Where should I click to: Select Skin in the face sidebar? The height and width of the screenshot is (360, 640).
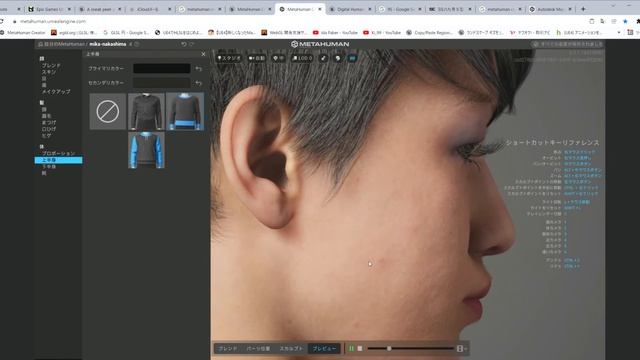(x=49, y=72)
